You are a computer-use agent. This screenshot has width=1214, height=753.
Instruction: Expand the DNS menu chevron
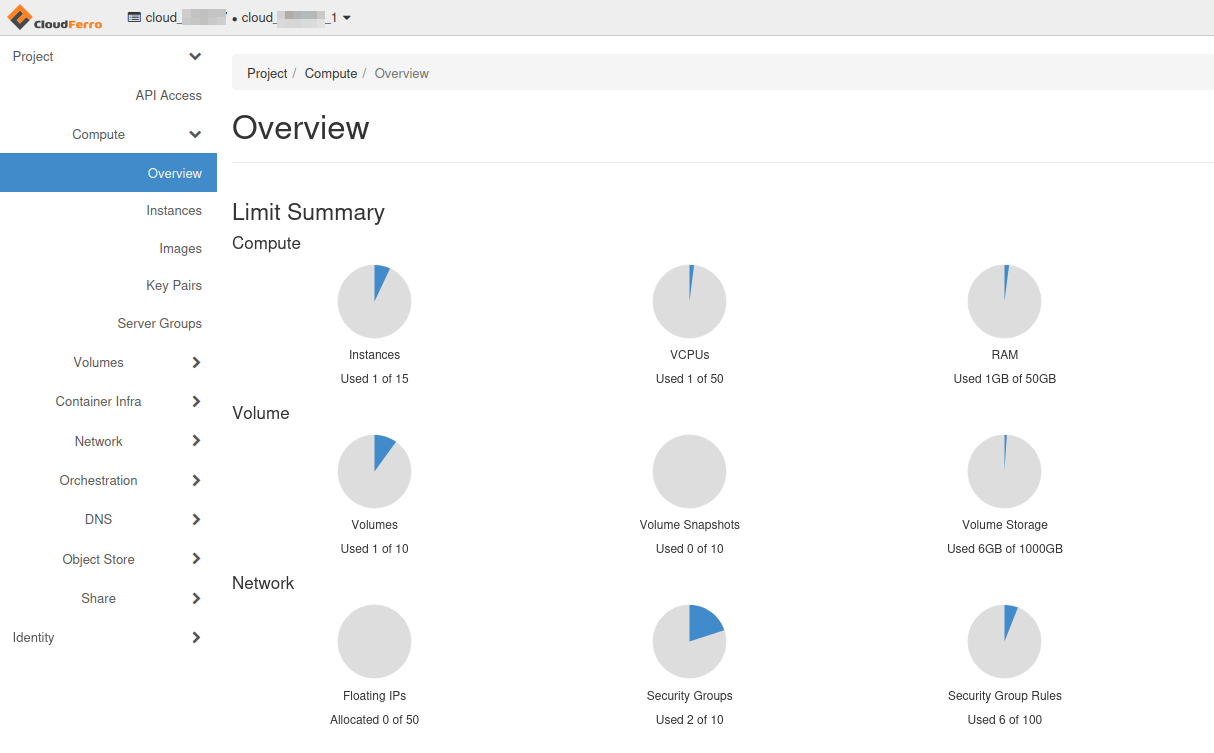pos(196,520)
